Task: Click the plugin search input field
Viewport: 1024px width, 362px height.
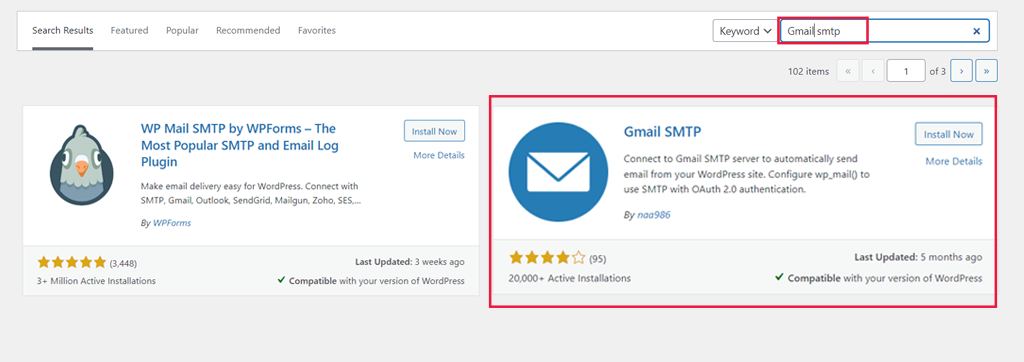Action: click(884, 31)
